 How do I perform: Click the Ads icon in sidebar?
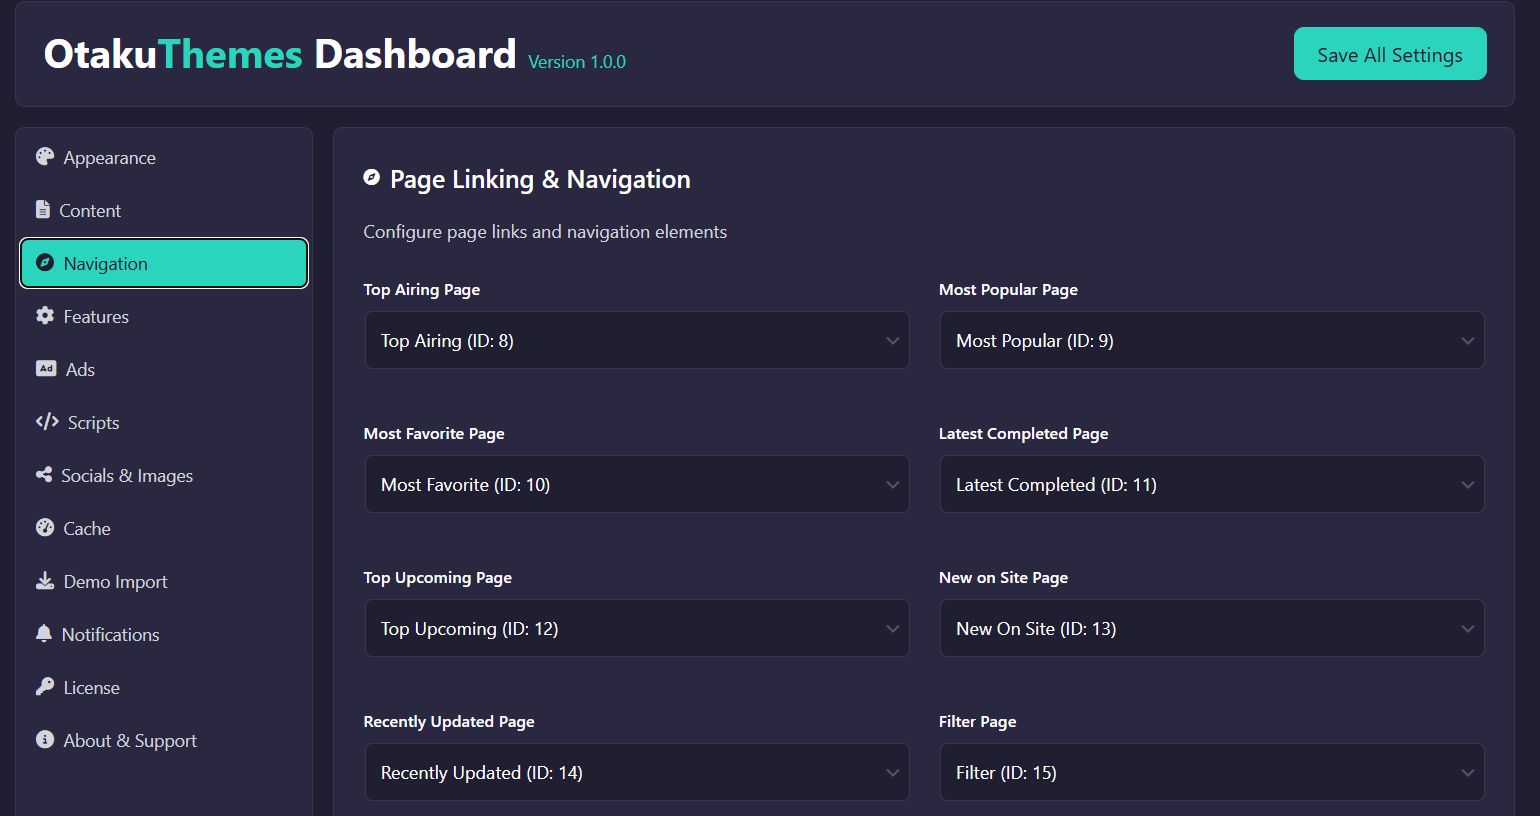tap(45, 369)
